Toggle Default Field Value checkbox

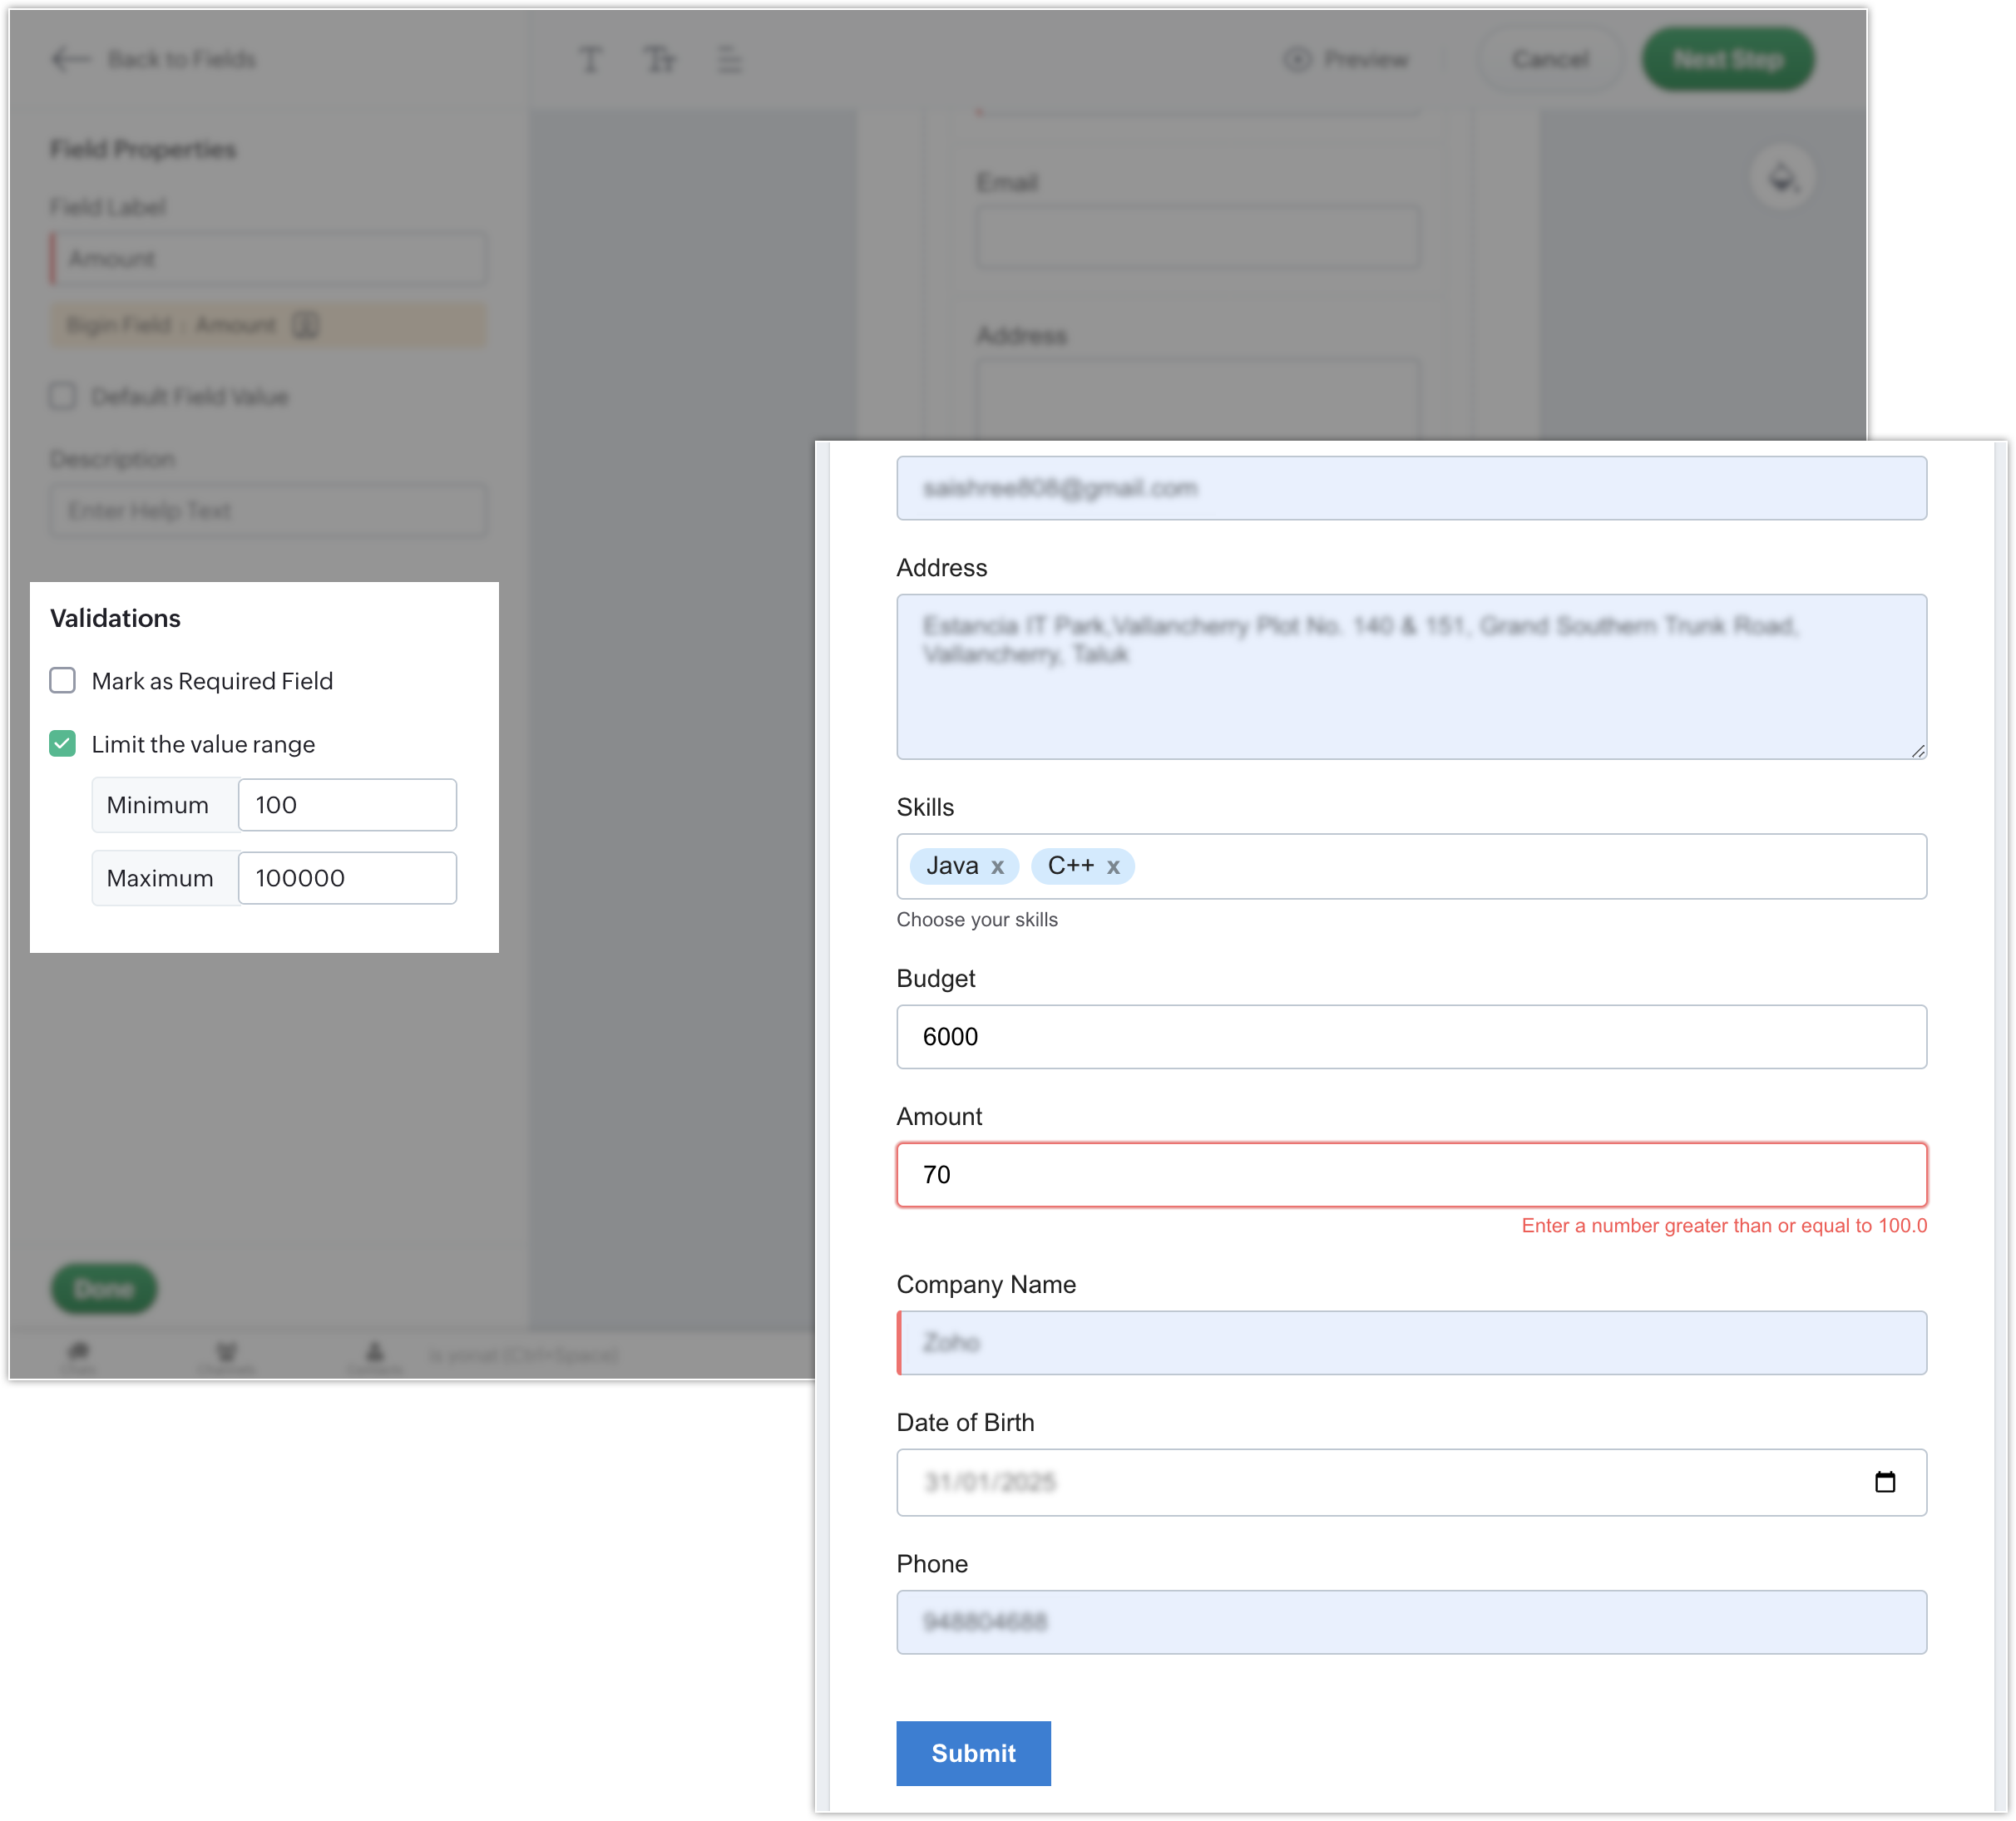[63, 396]
